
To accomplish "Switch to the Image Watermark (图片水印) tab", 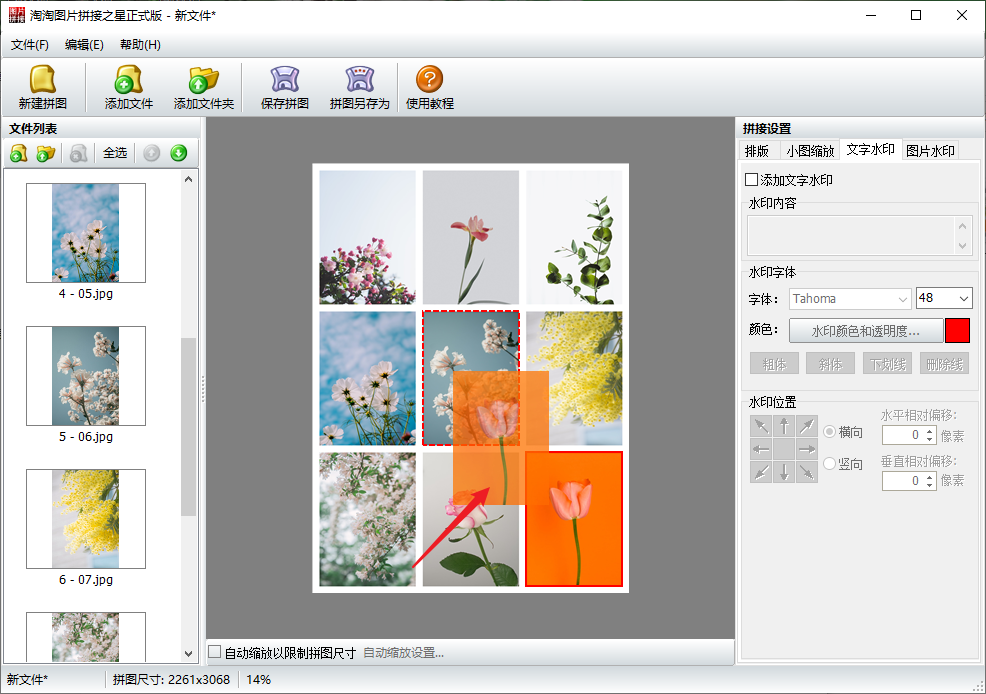I will coord(930,151).
